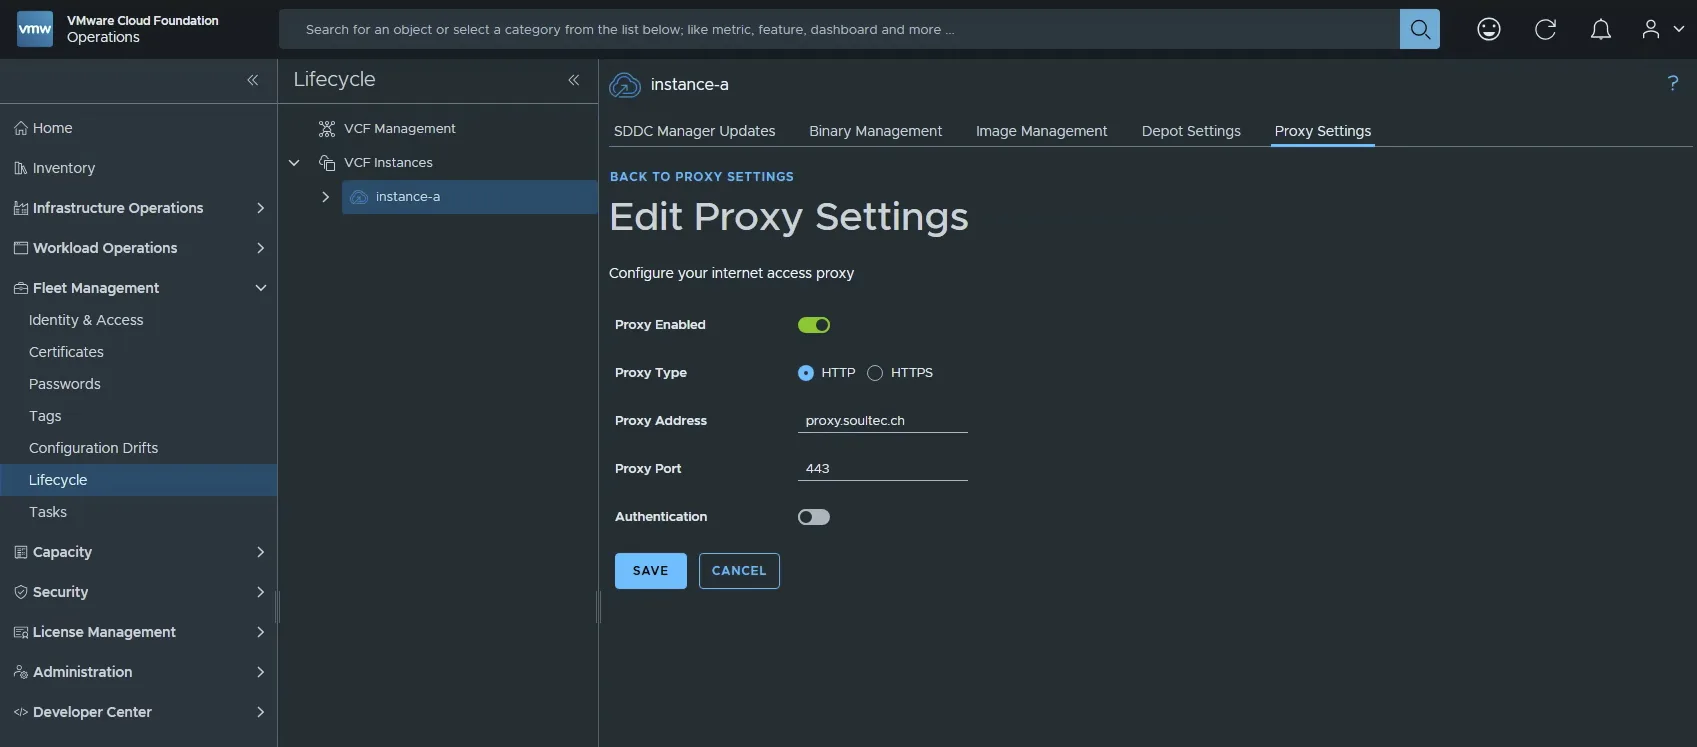Image resolution: width=1697 pixels, height=747 pixels.
Task: Click the VCF Instances tree icon
Action: pyautogui.click(x=327, y=162)
